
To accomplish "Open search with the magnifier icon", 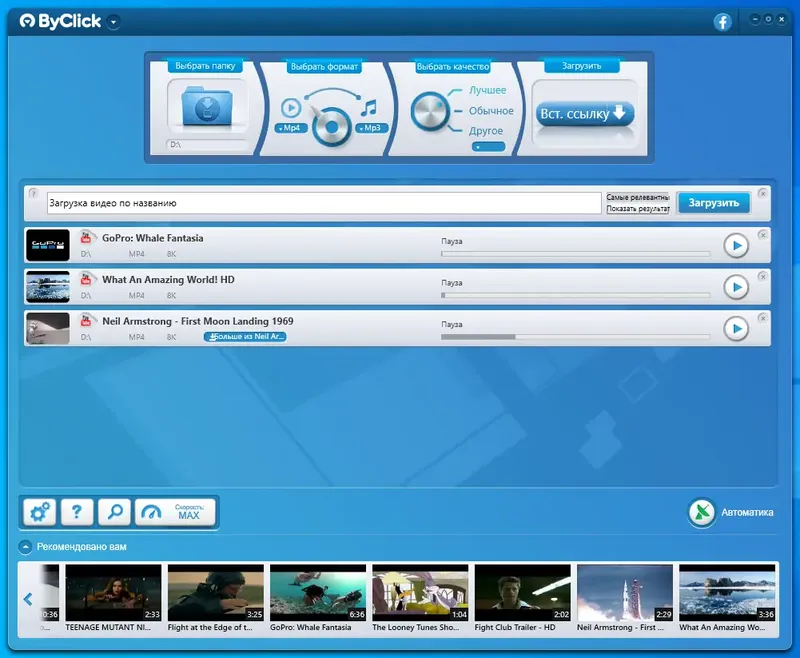I will [x=115, y=512].
